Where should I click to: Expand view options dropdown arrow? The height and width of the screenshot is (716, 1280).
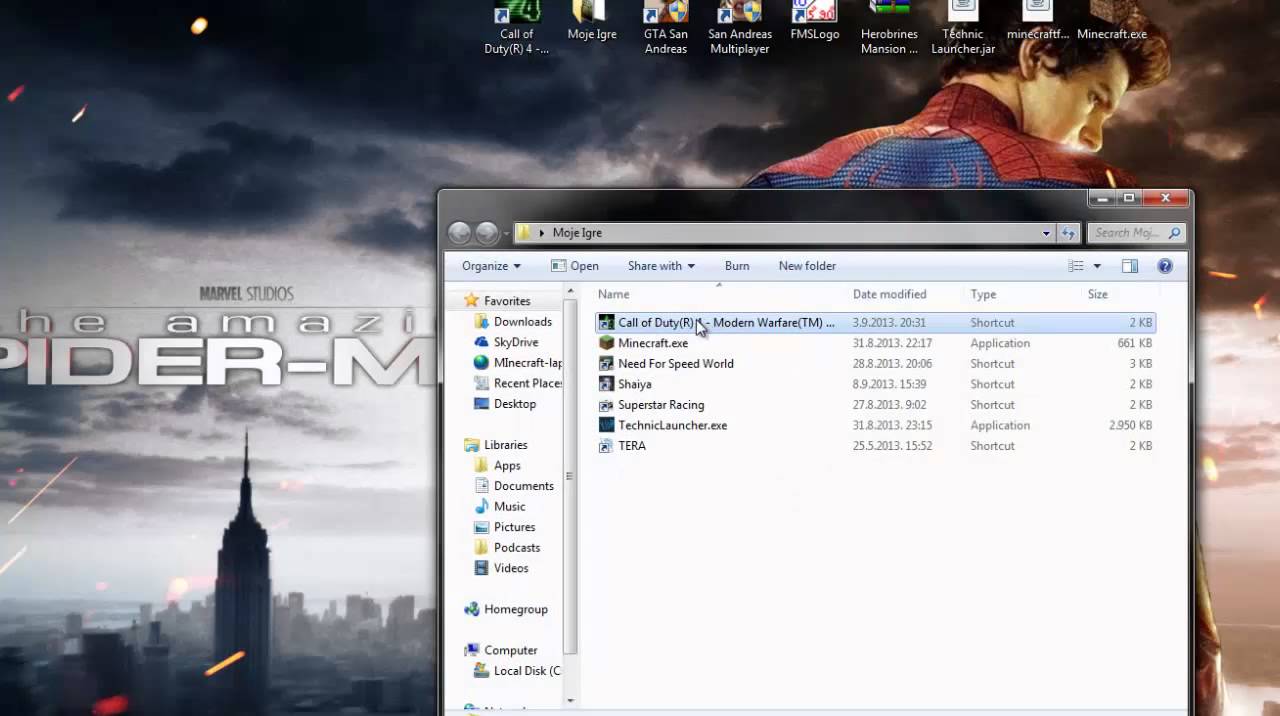point(1097,266)
